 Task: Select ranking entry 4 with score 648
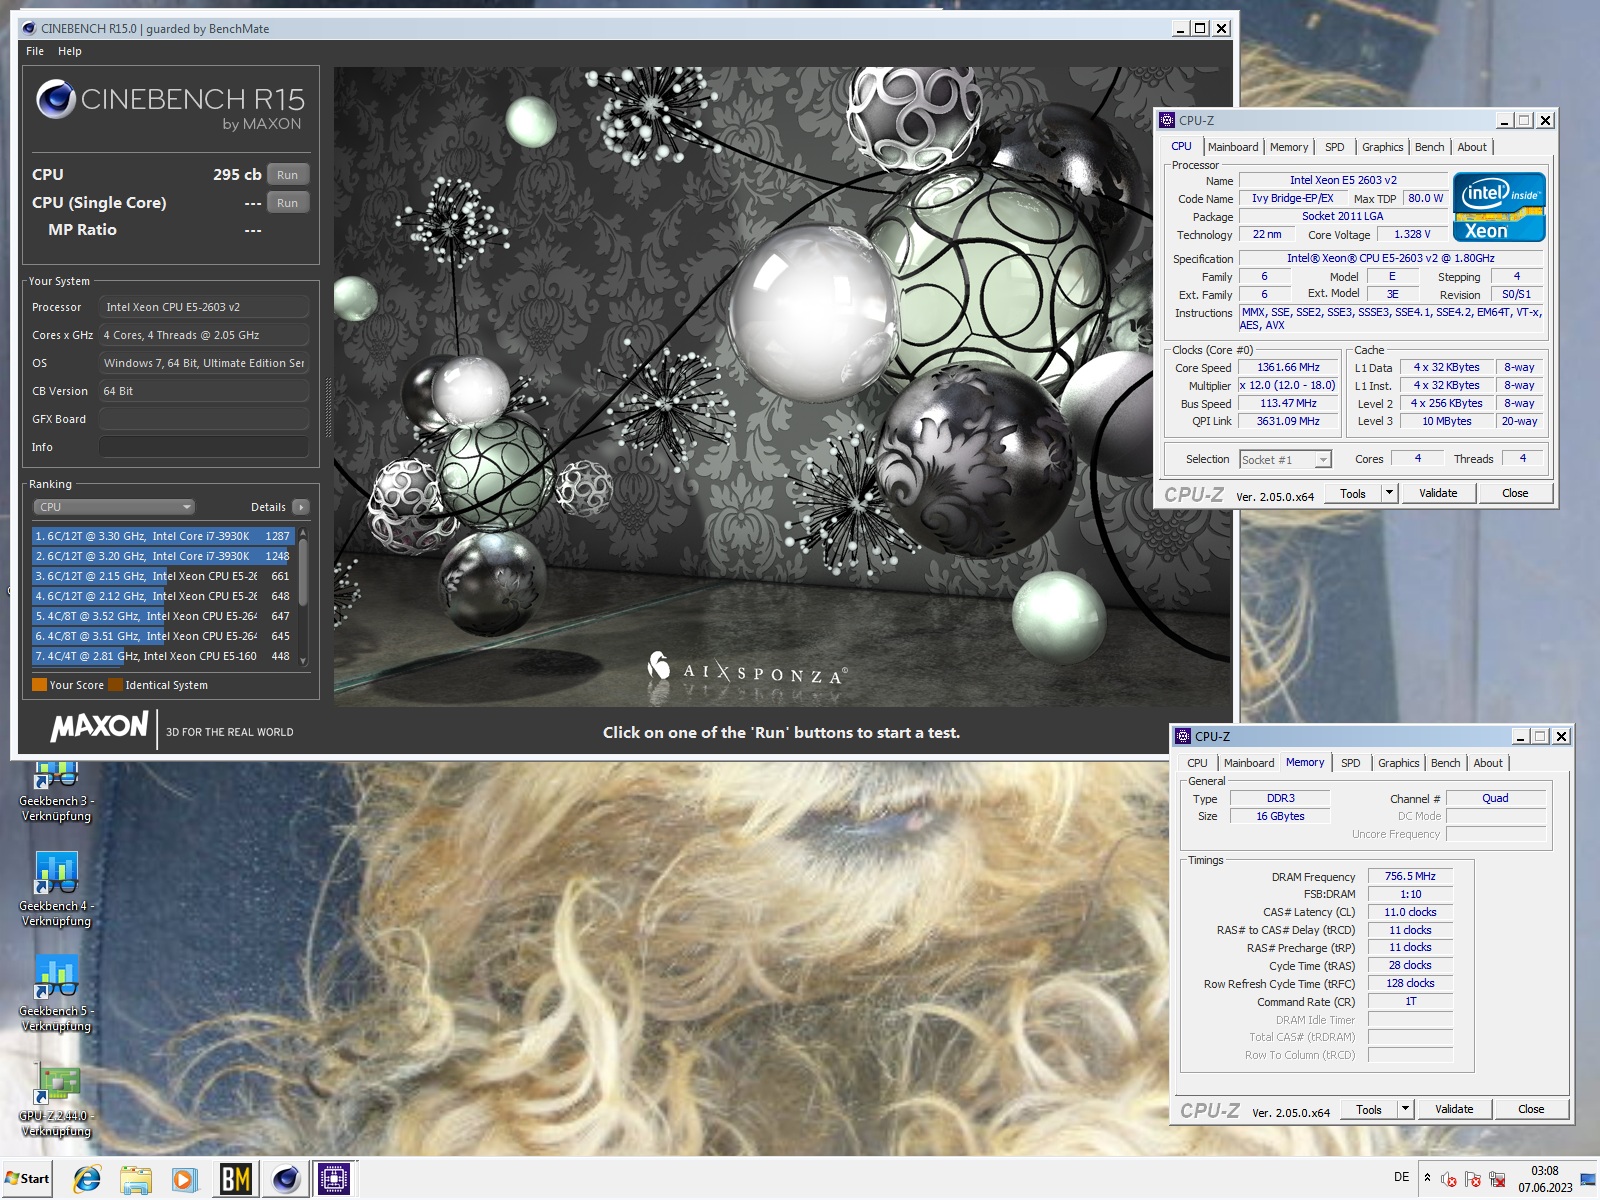coord(164,596)
